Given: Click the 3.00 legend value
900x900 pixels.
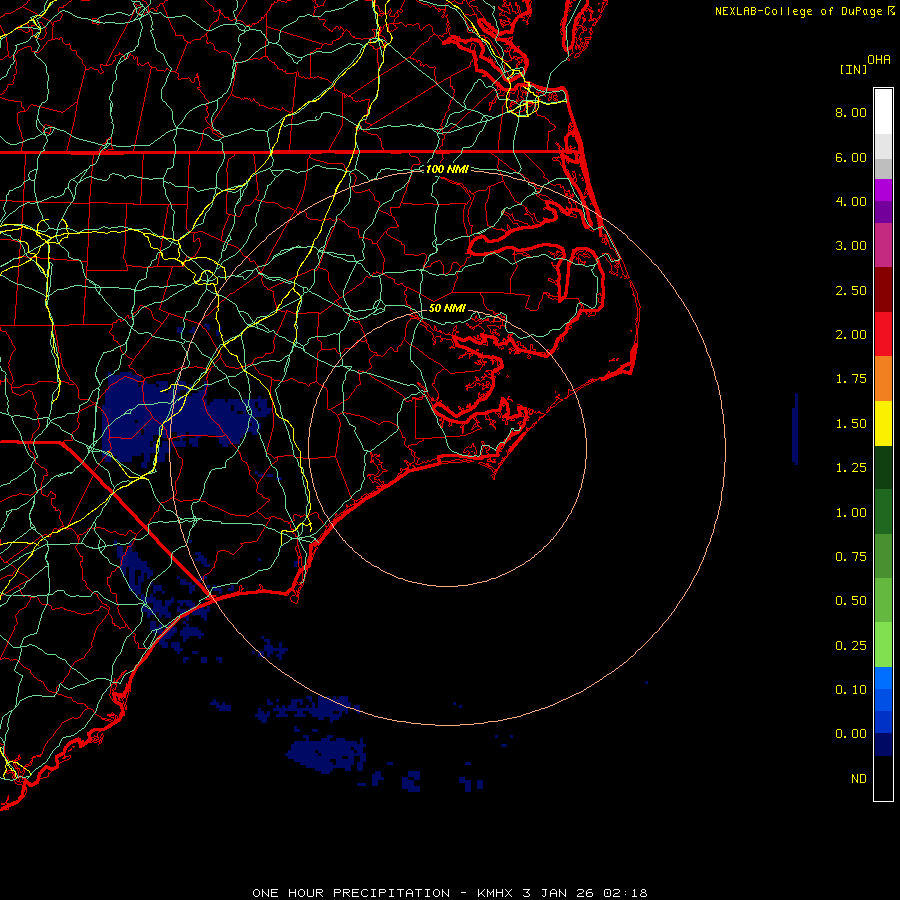Looking at the screenshot, I should (851, 246).
